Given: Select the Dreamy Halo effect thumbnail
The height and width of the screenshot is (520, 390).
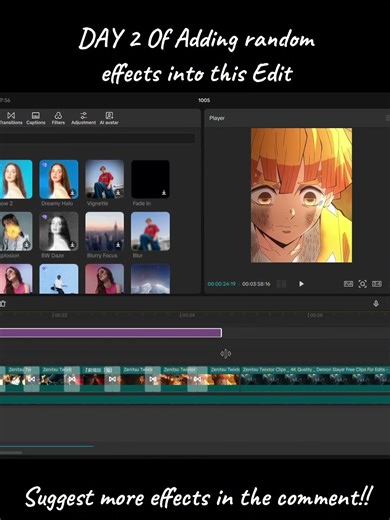Looking at the screenshot, I should 59,179.
